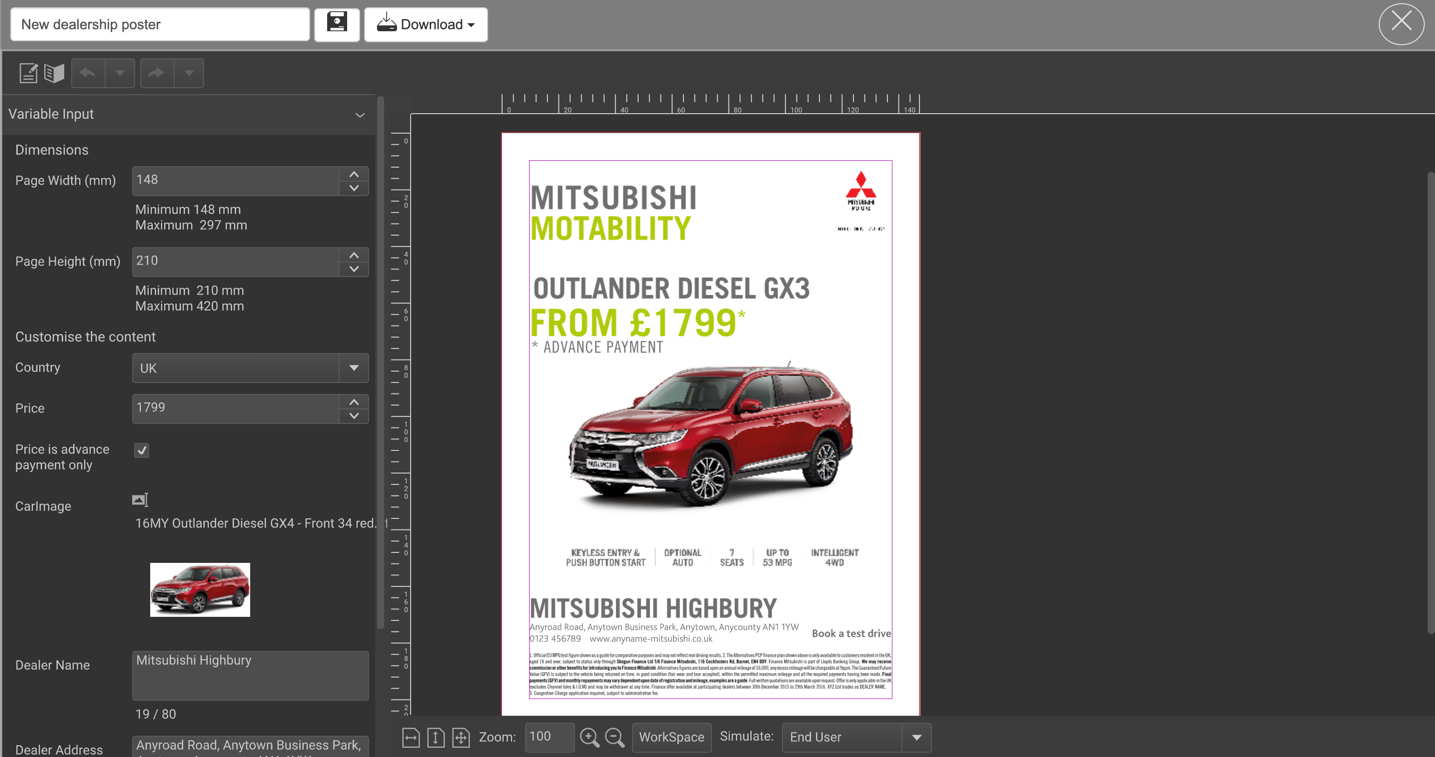This screenshot has width=1435, height=757.
Task: Click the red Outlander car thumbnail
Action: (200, 589)
